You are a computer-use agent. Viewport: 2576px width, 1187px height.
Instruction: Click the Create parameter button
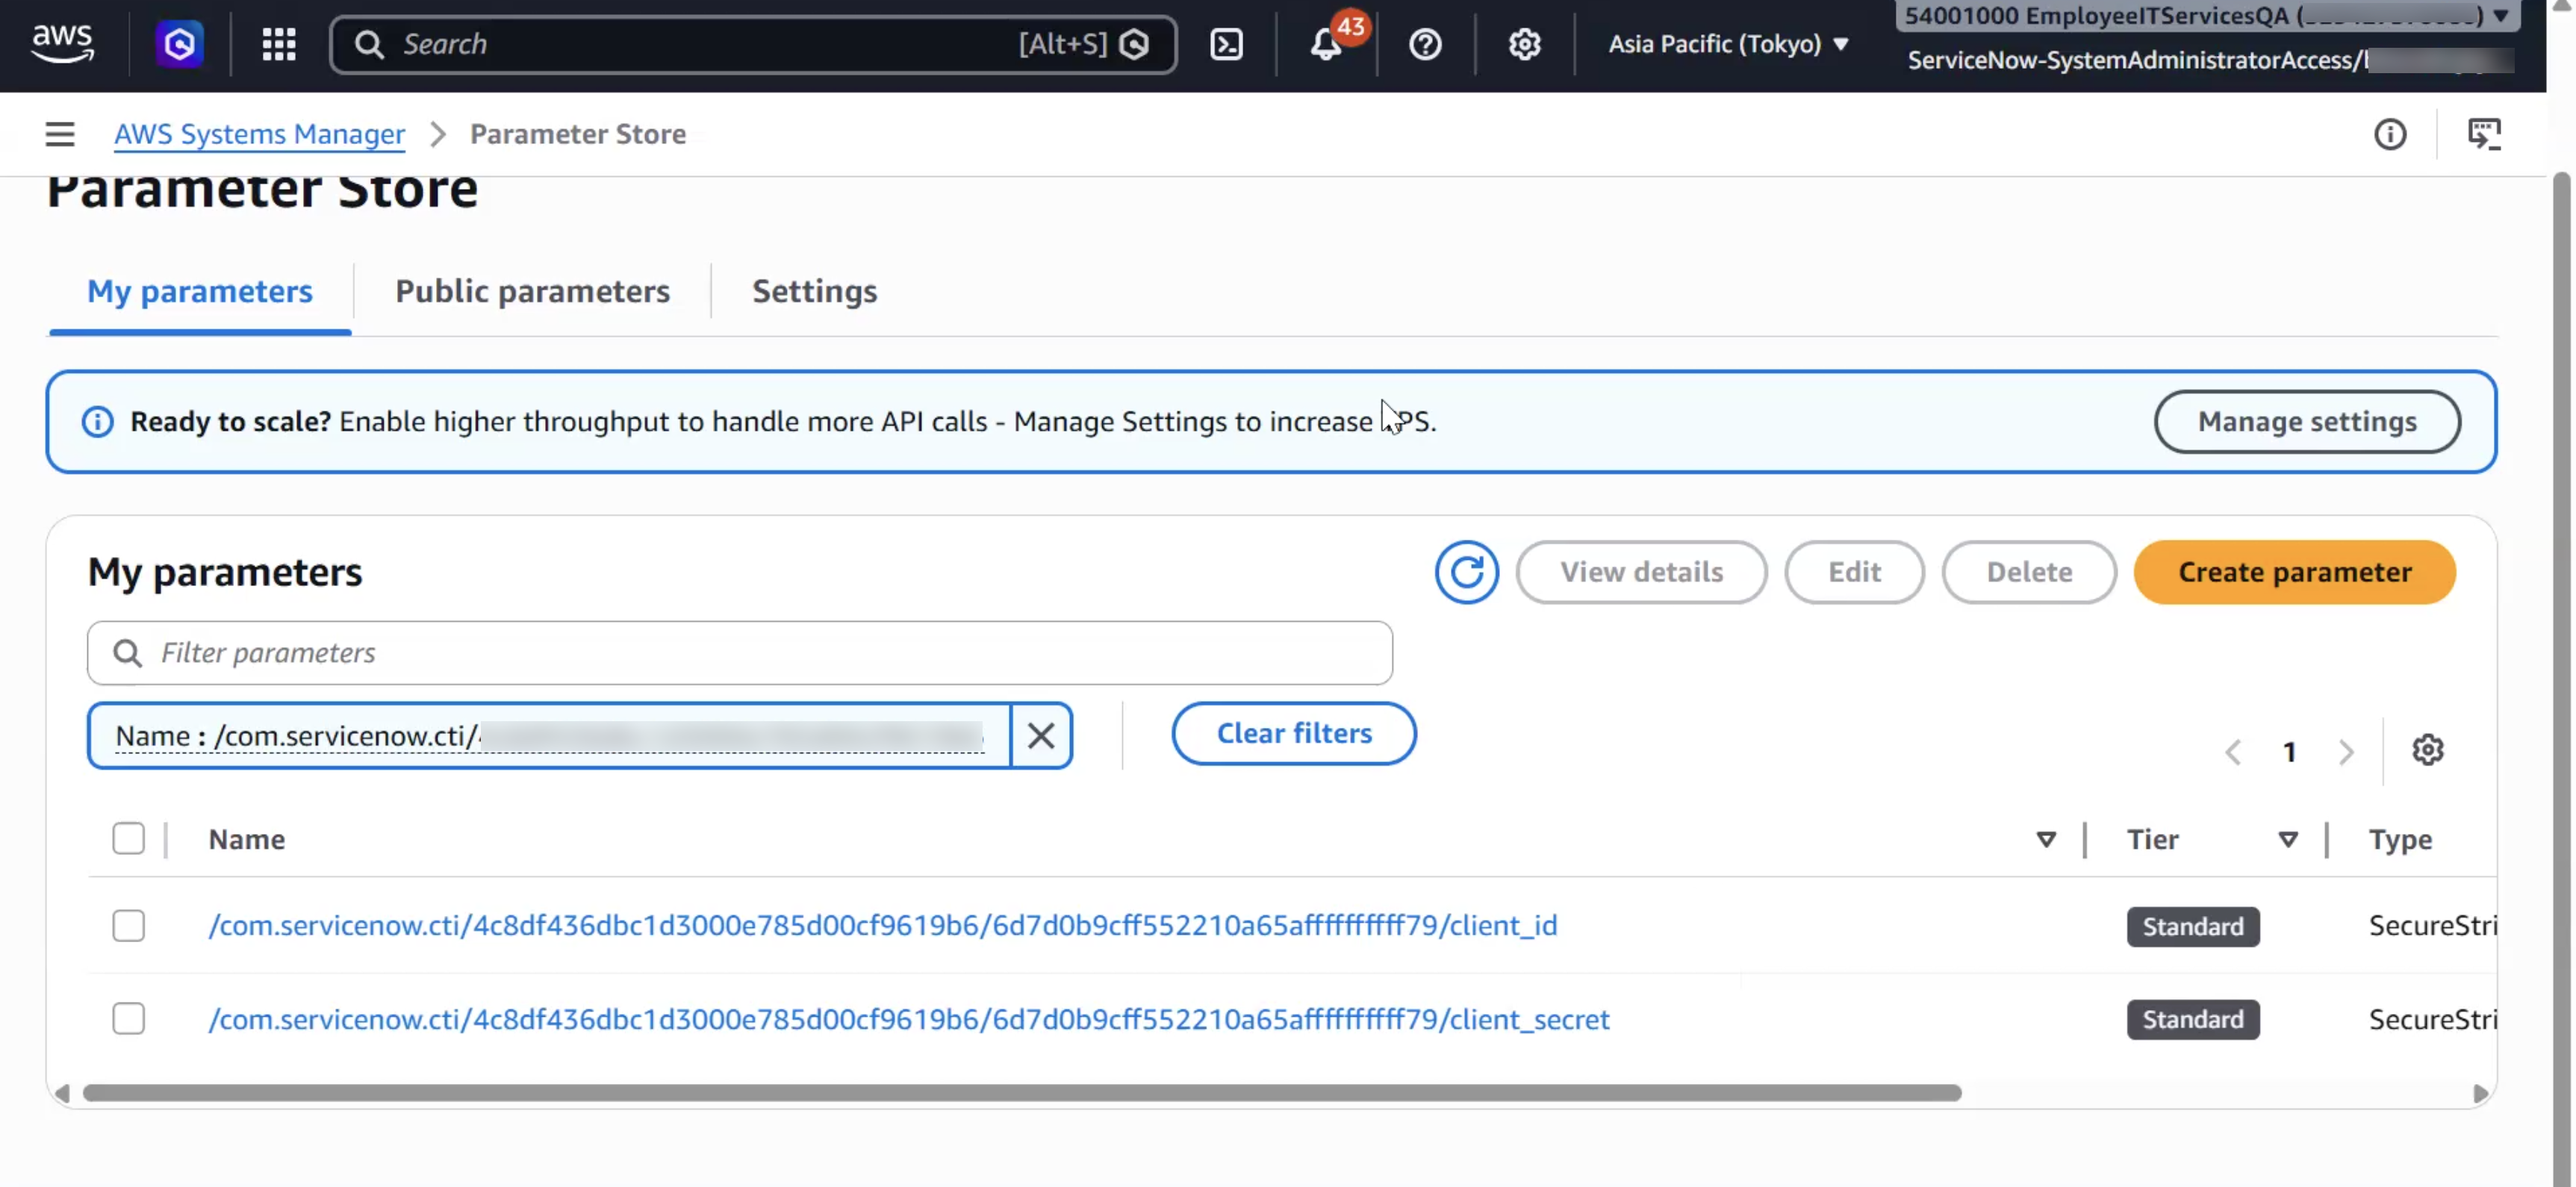(2294, 572)
